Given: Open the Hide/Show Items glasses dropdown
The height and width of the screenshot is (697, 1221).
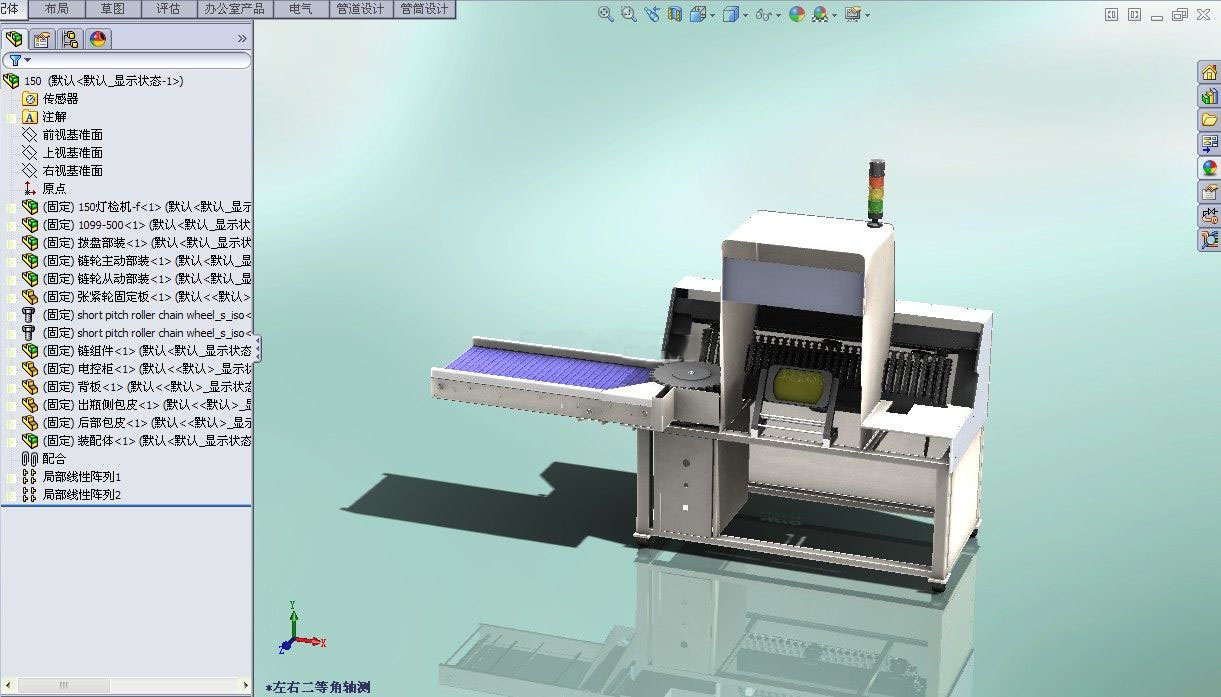Looking at the screenshot, I should coord(777,15).
